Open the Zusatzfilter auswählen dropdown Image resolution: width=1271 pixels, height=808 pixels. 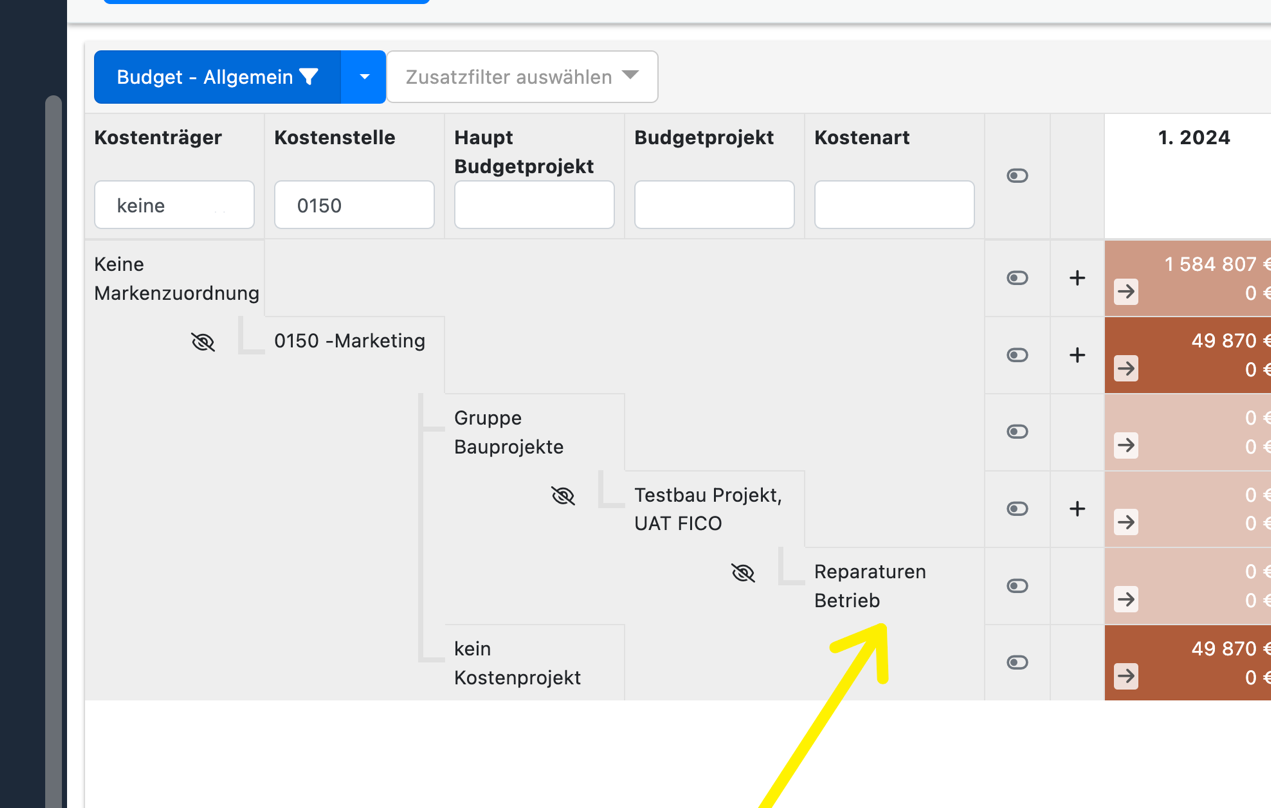(x=521, y=76)
